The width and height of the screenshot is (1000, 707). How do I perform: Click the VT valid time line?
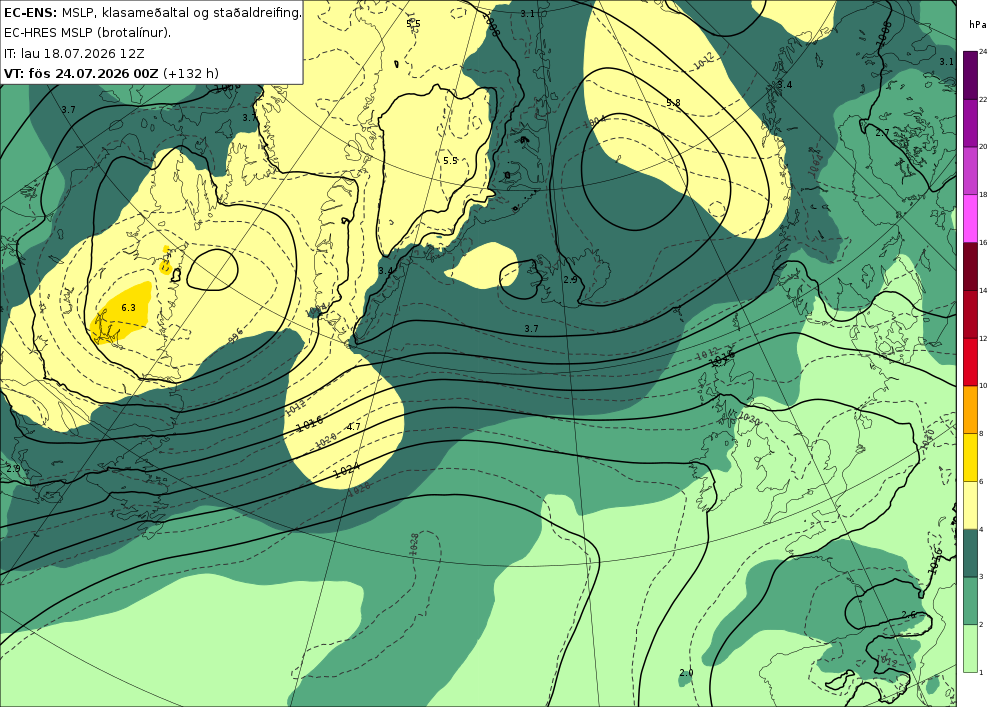[111, 73]
